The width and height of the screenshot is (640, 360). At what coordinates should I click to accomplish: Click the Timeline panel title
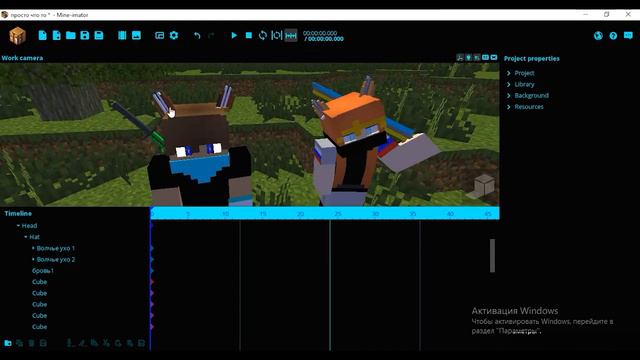18,213
